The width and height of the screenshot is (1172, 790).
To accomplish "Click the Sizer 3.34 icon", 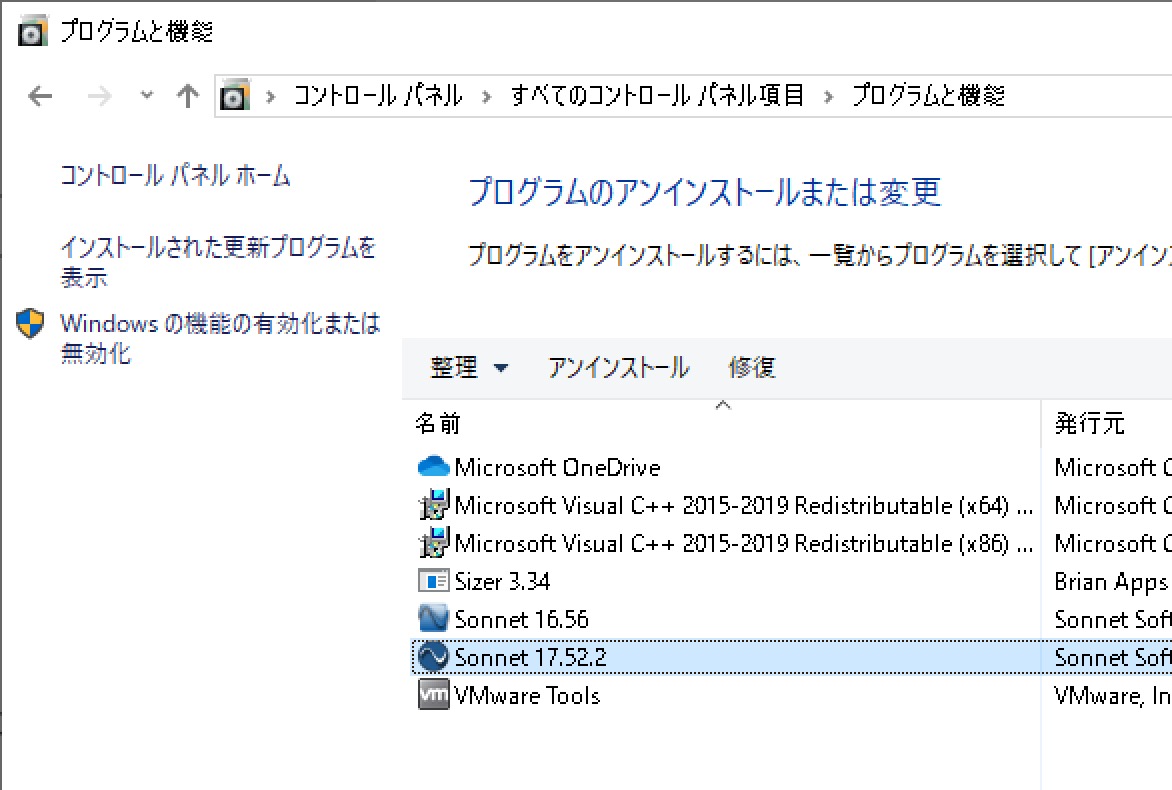I will coord(434,581).
